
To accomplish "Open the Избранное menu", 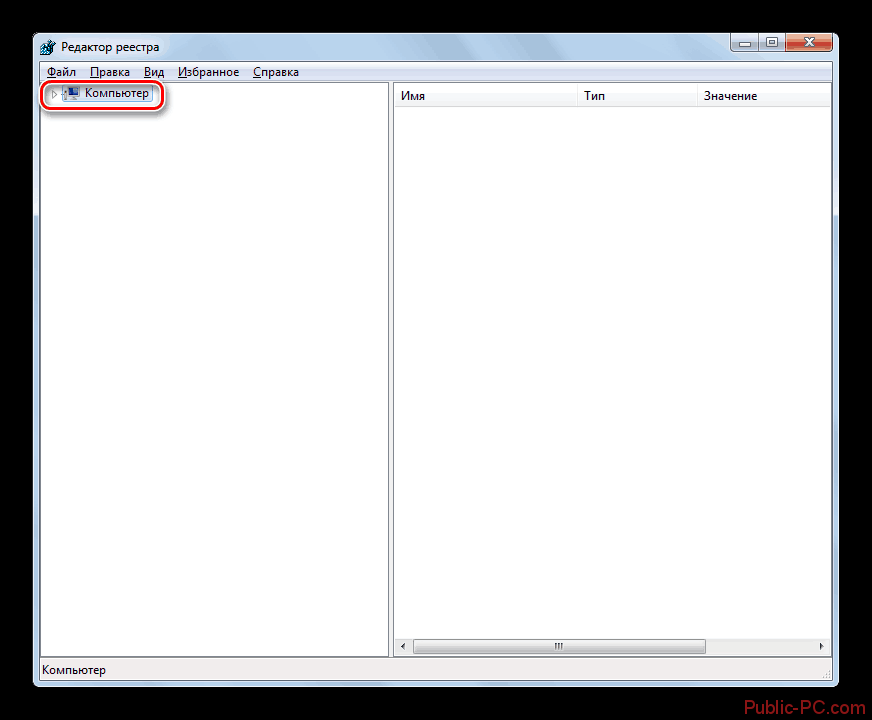I will pyautogui.click(x=208, y=72).
